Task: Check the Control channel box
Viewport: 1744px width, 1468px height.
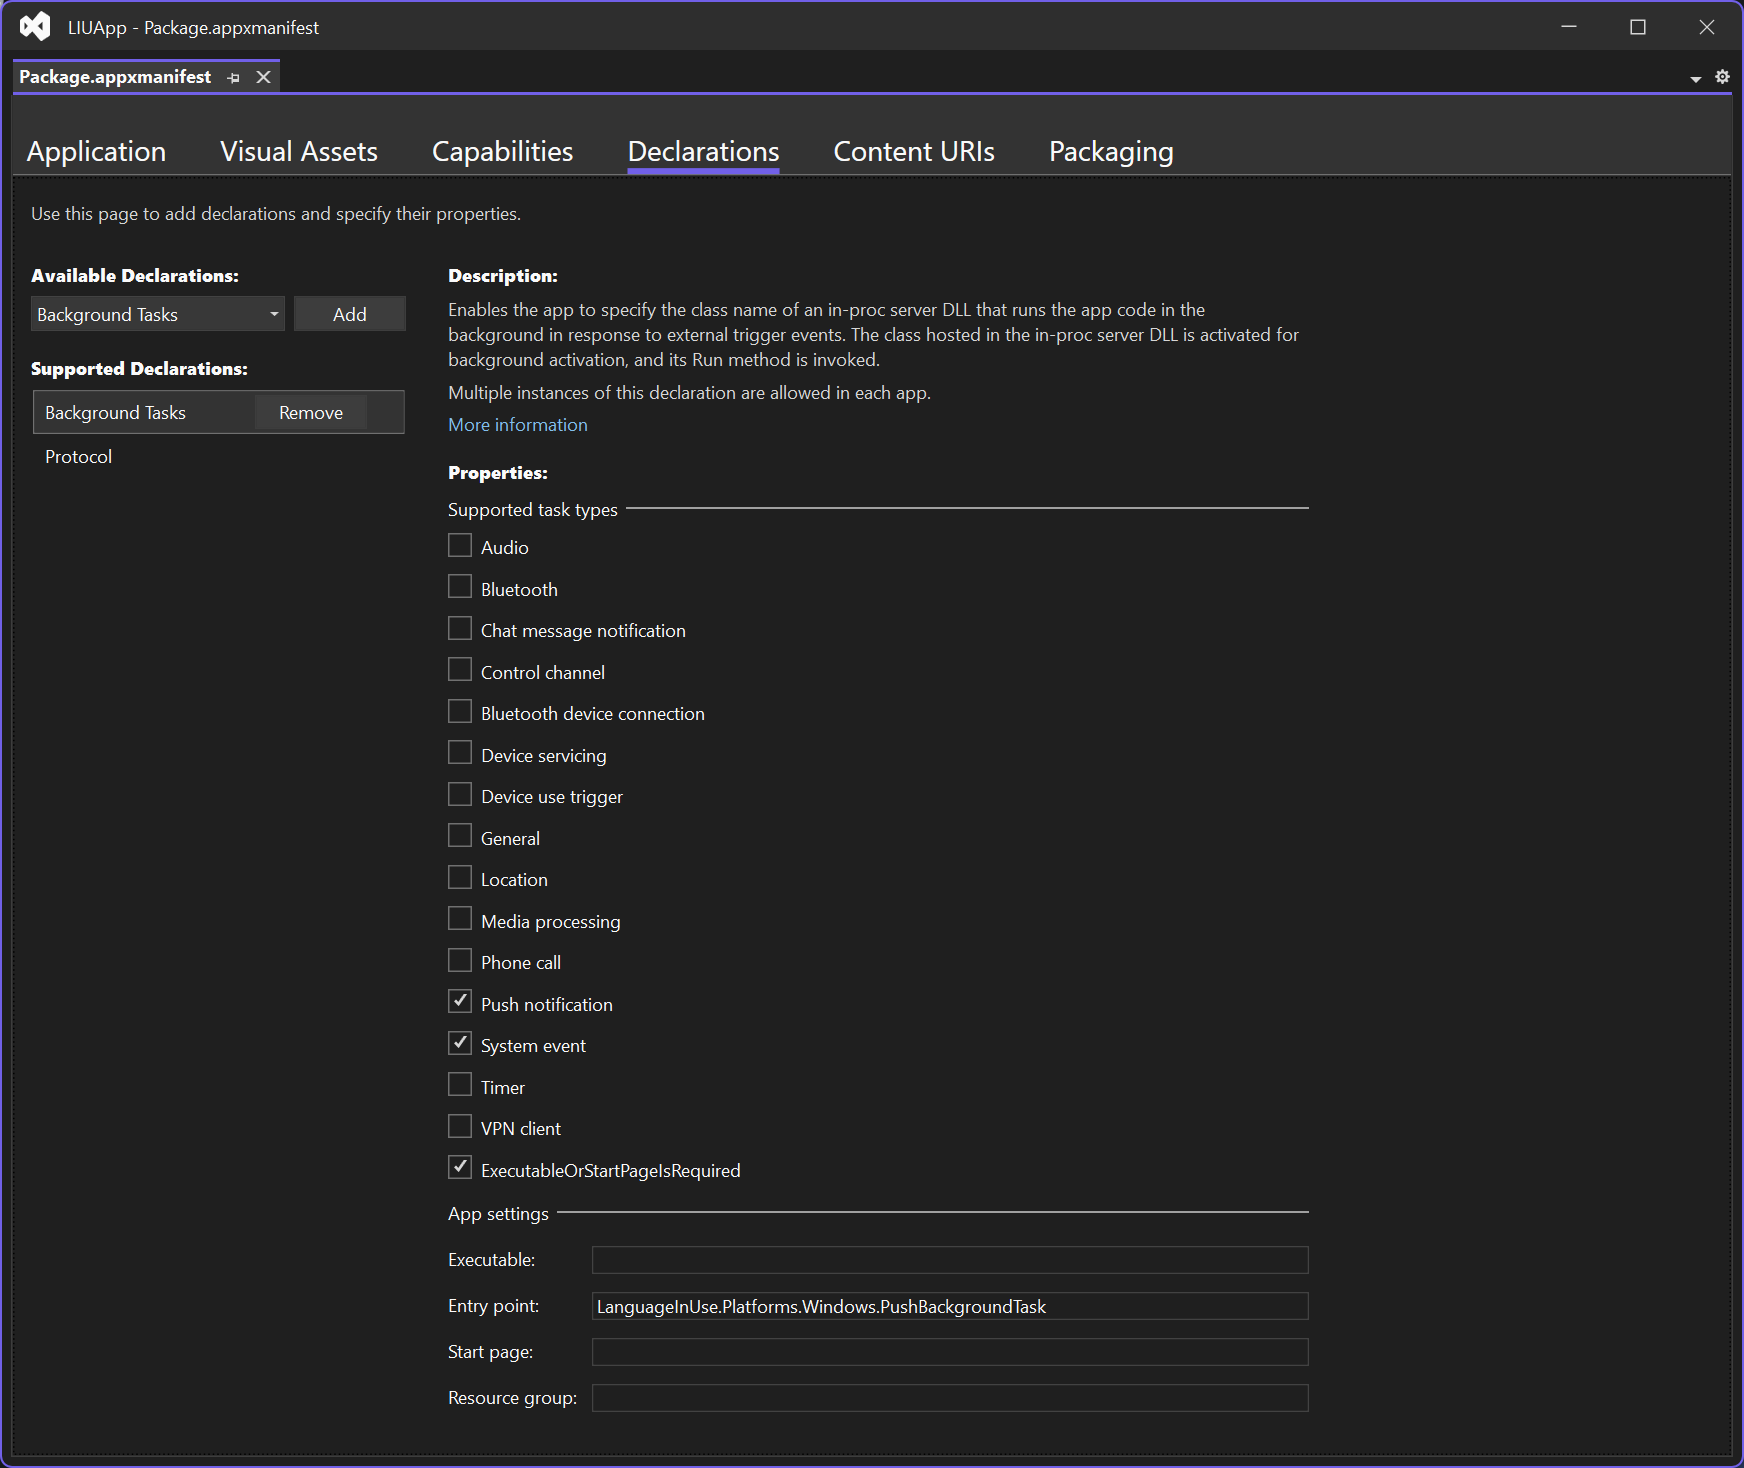Action: tap(460, 670)
